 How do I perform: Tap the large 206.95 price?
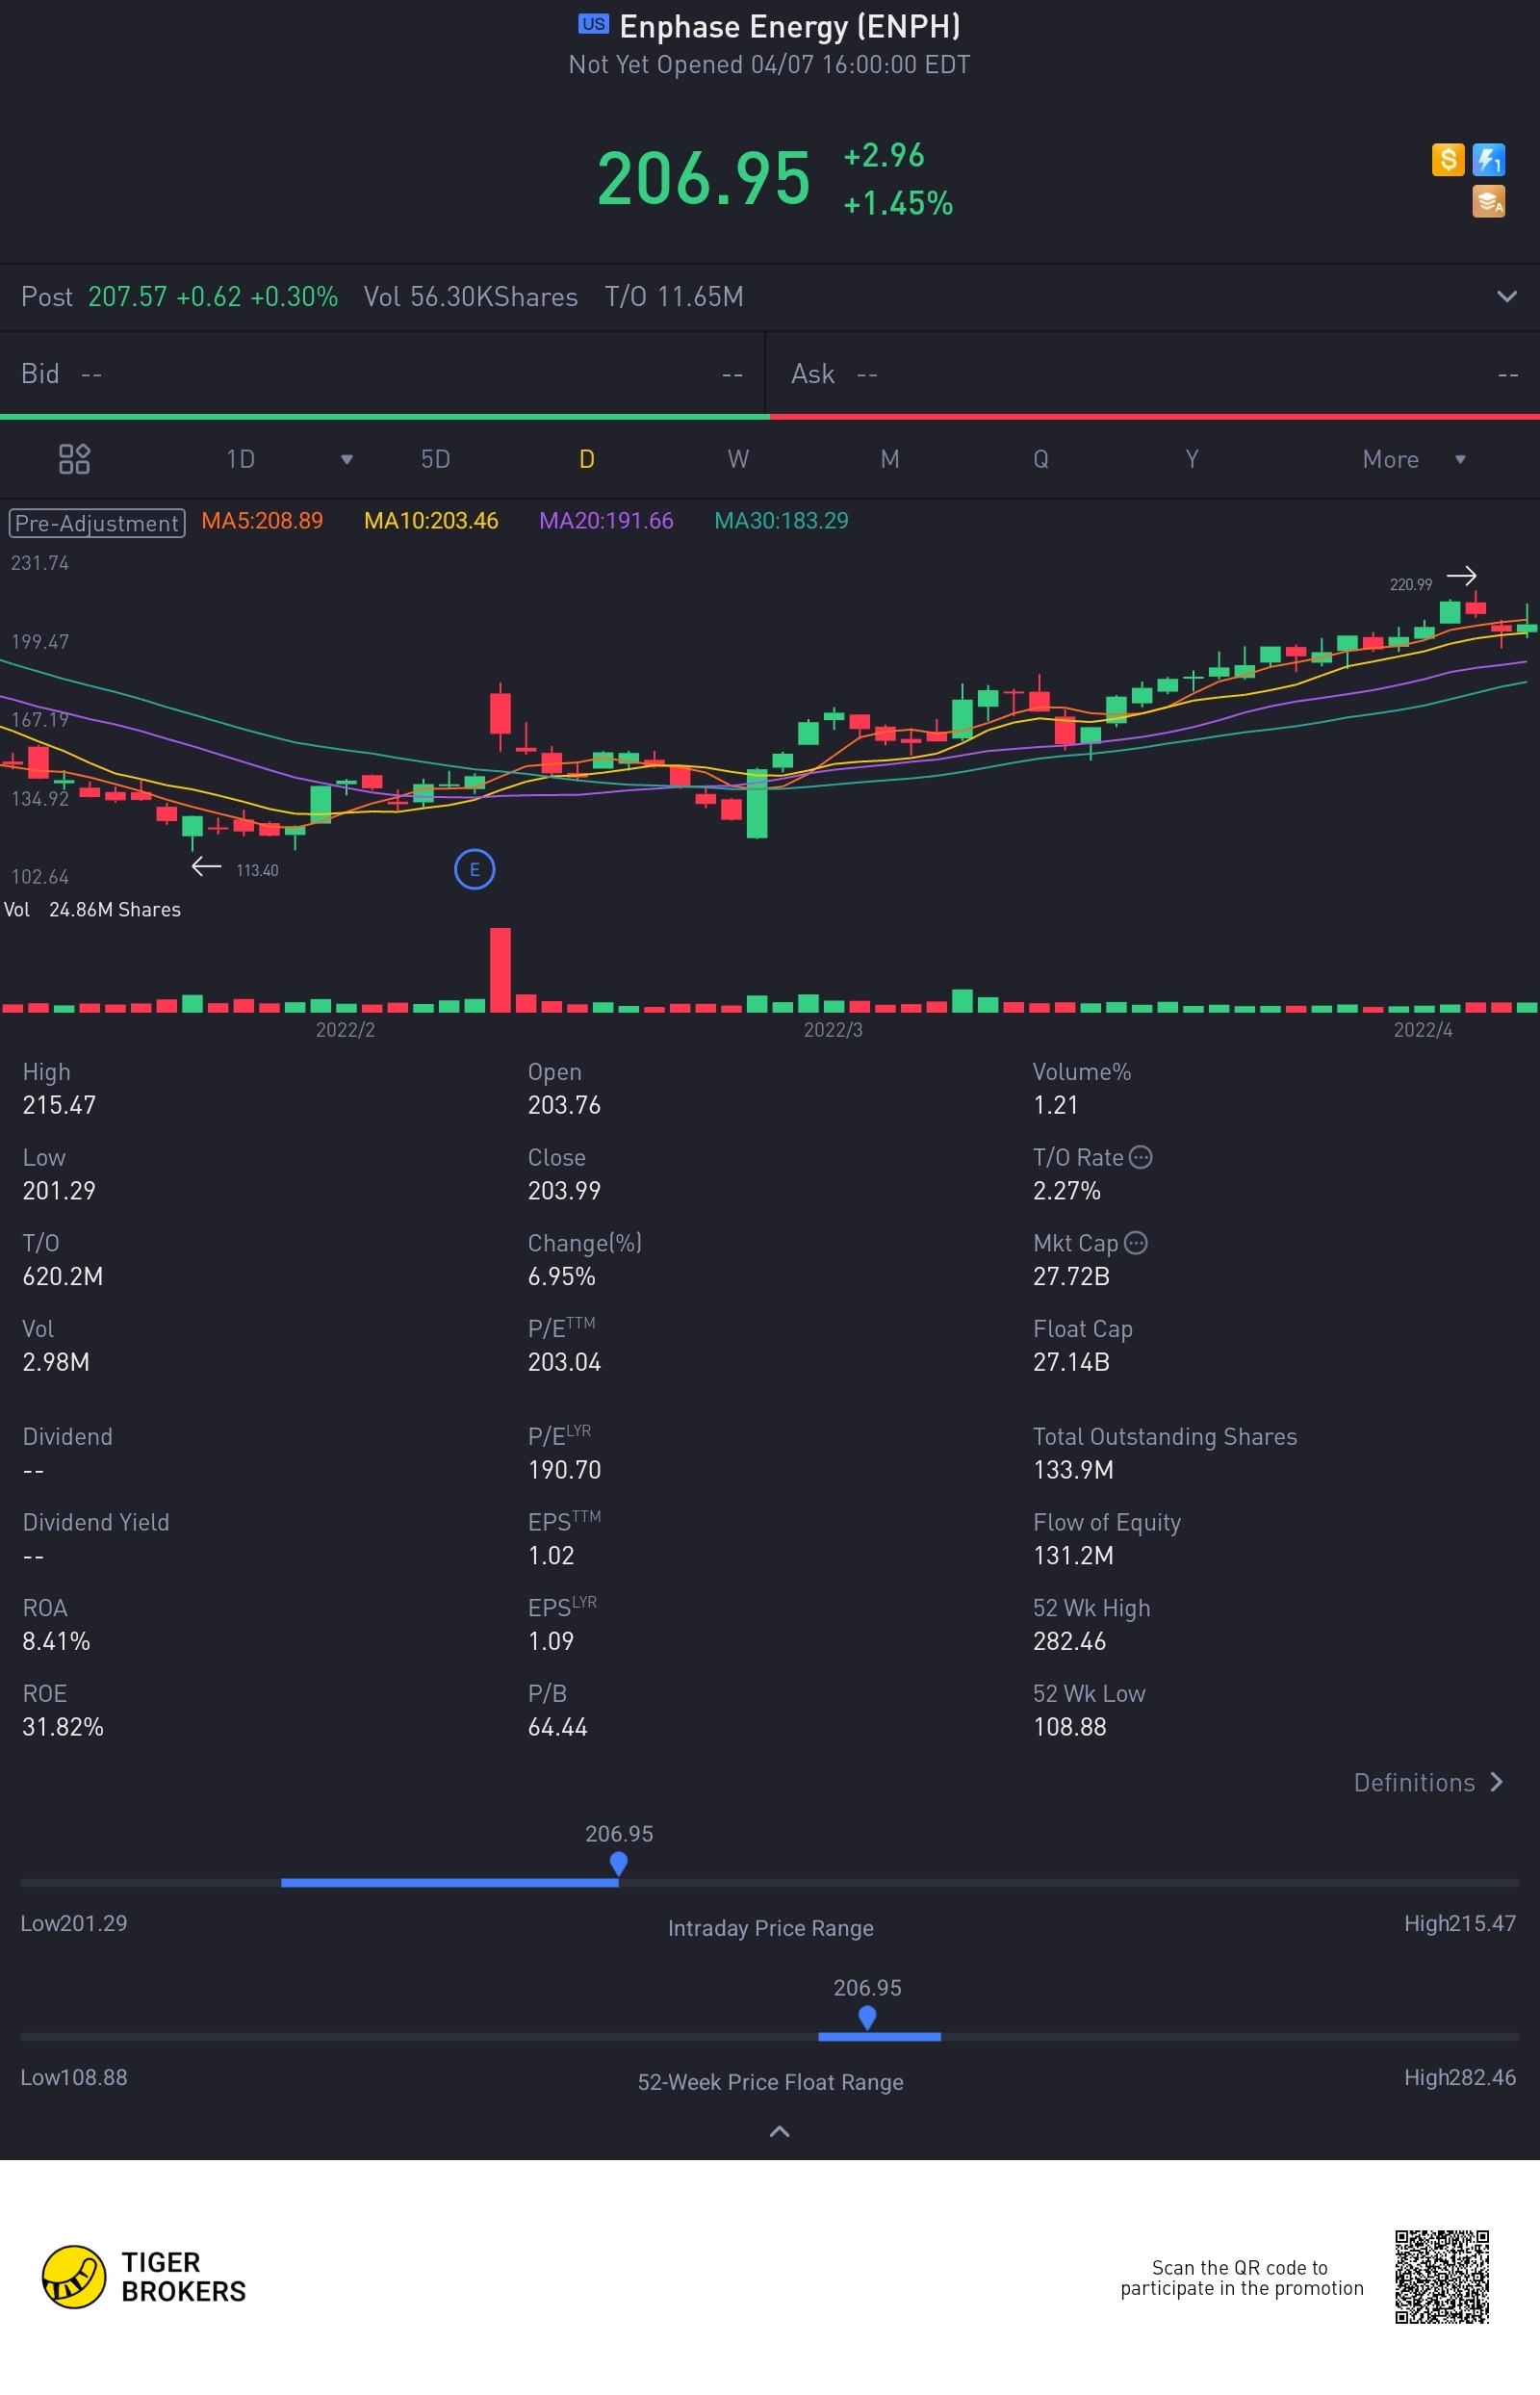coord(704,179)
